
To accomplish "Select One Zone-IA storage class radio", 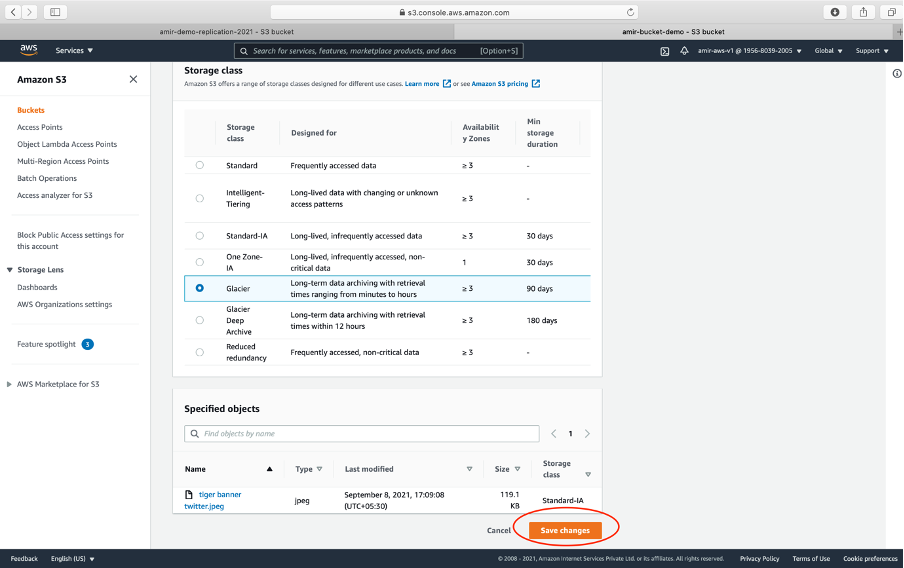I will [x=199, y=262].
